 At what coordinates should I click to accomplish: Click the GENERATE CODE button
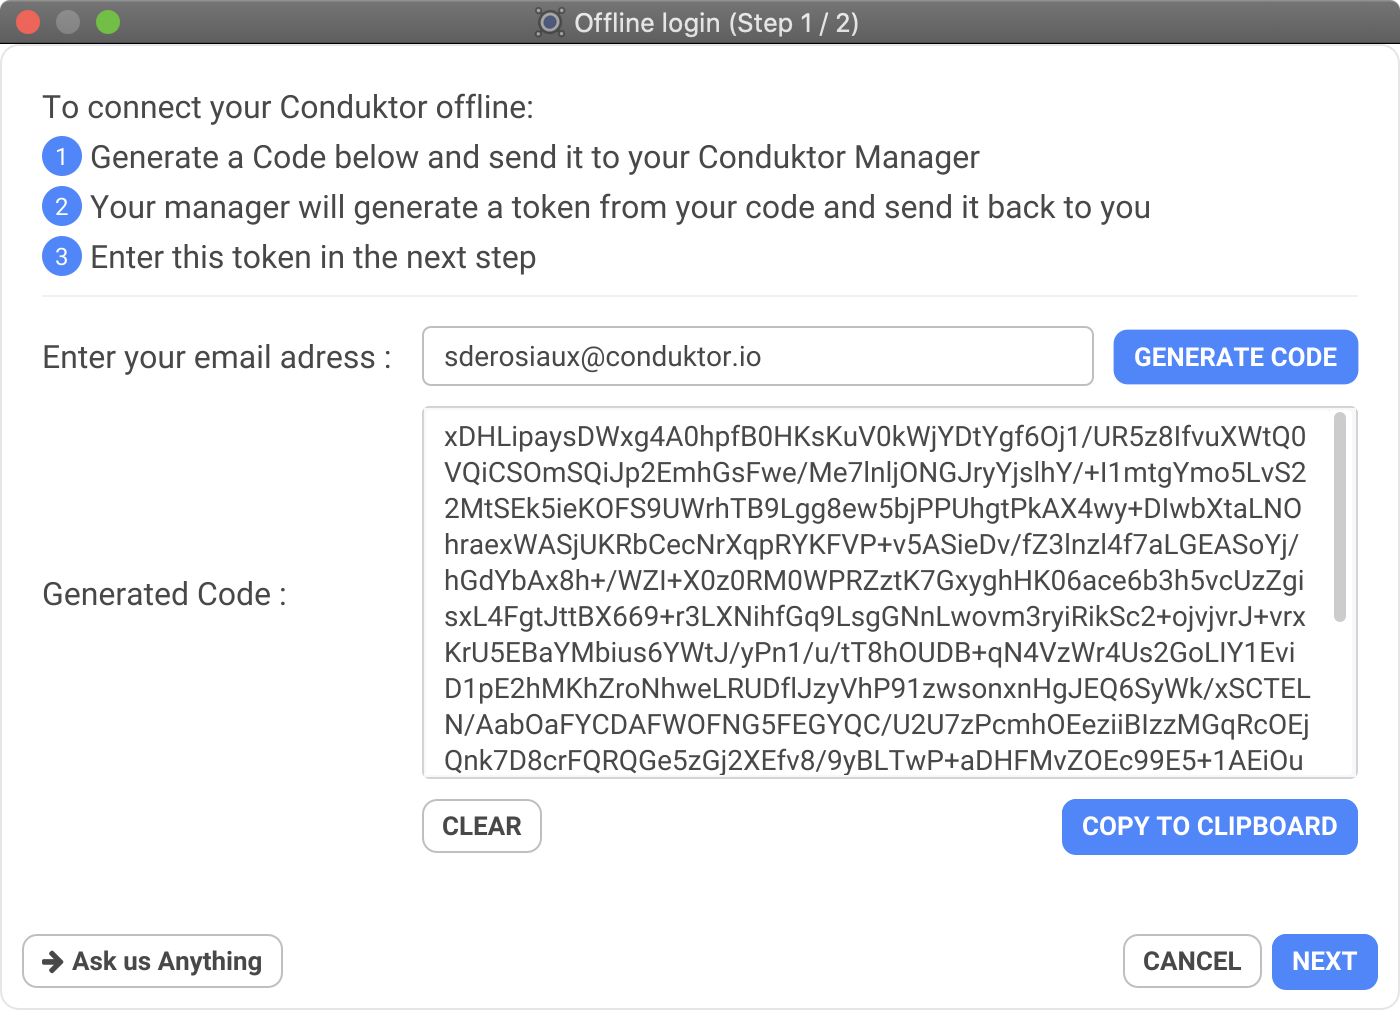1235,357
